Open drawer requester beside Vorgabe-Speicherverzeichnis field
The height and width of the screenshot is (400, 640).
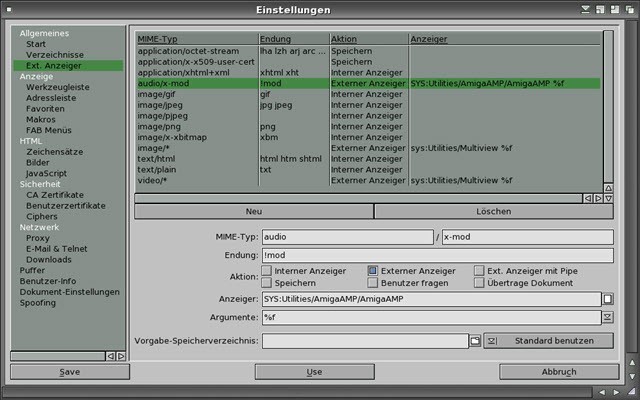475,341
